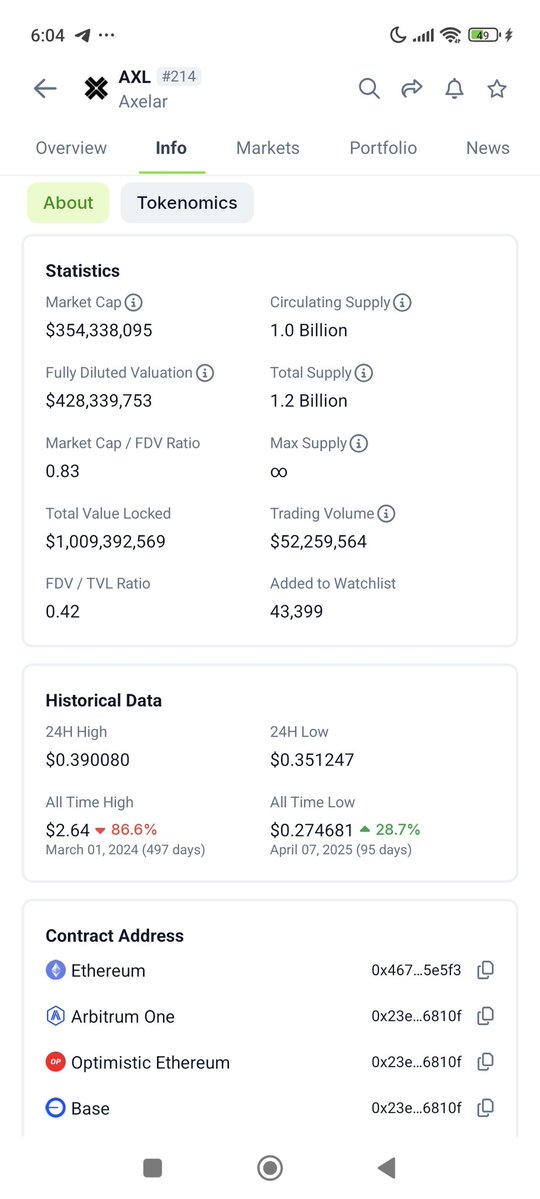Select the Info tab
Screen dimensions: 540x1199
click(x=171, y=148)
